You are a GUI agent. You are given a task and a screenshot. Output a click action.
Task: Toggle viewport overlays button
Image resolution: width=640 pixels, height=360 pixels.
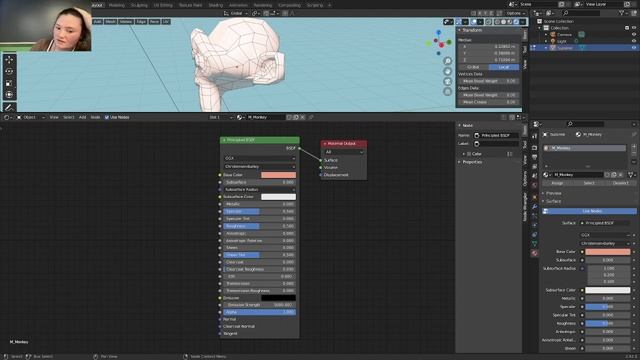pyautogui.click(x=474, y=22)
